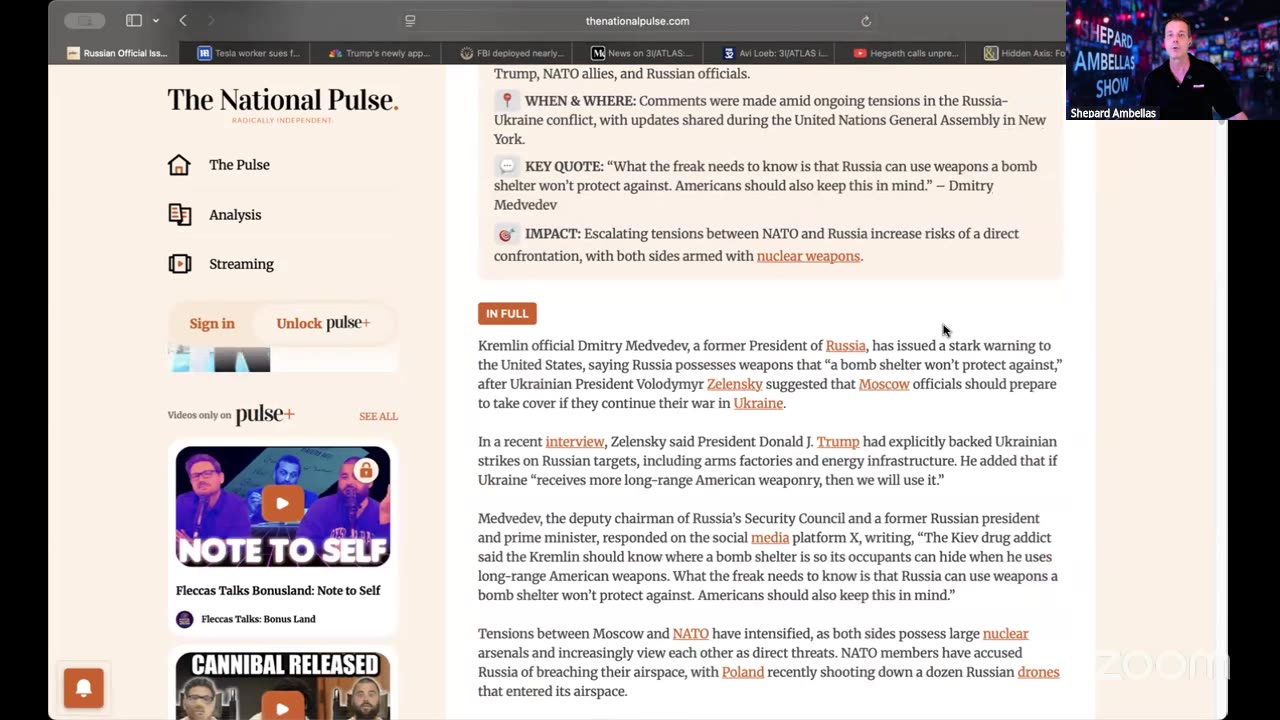1280x720 pixels.
Task: Go back with the back arrow
Action: (183, 20)
